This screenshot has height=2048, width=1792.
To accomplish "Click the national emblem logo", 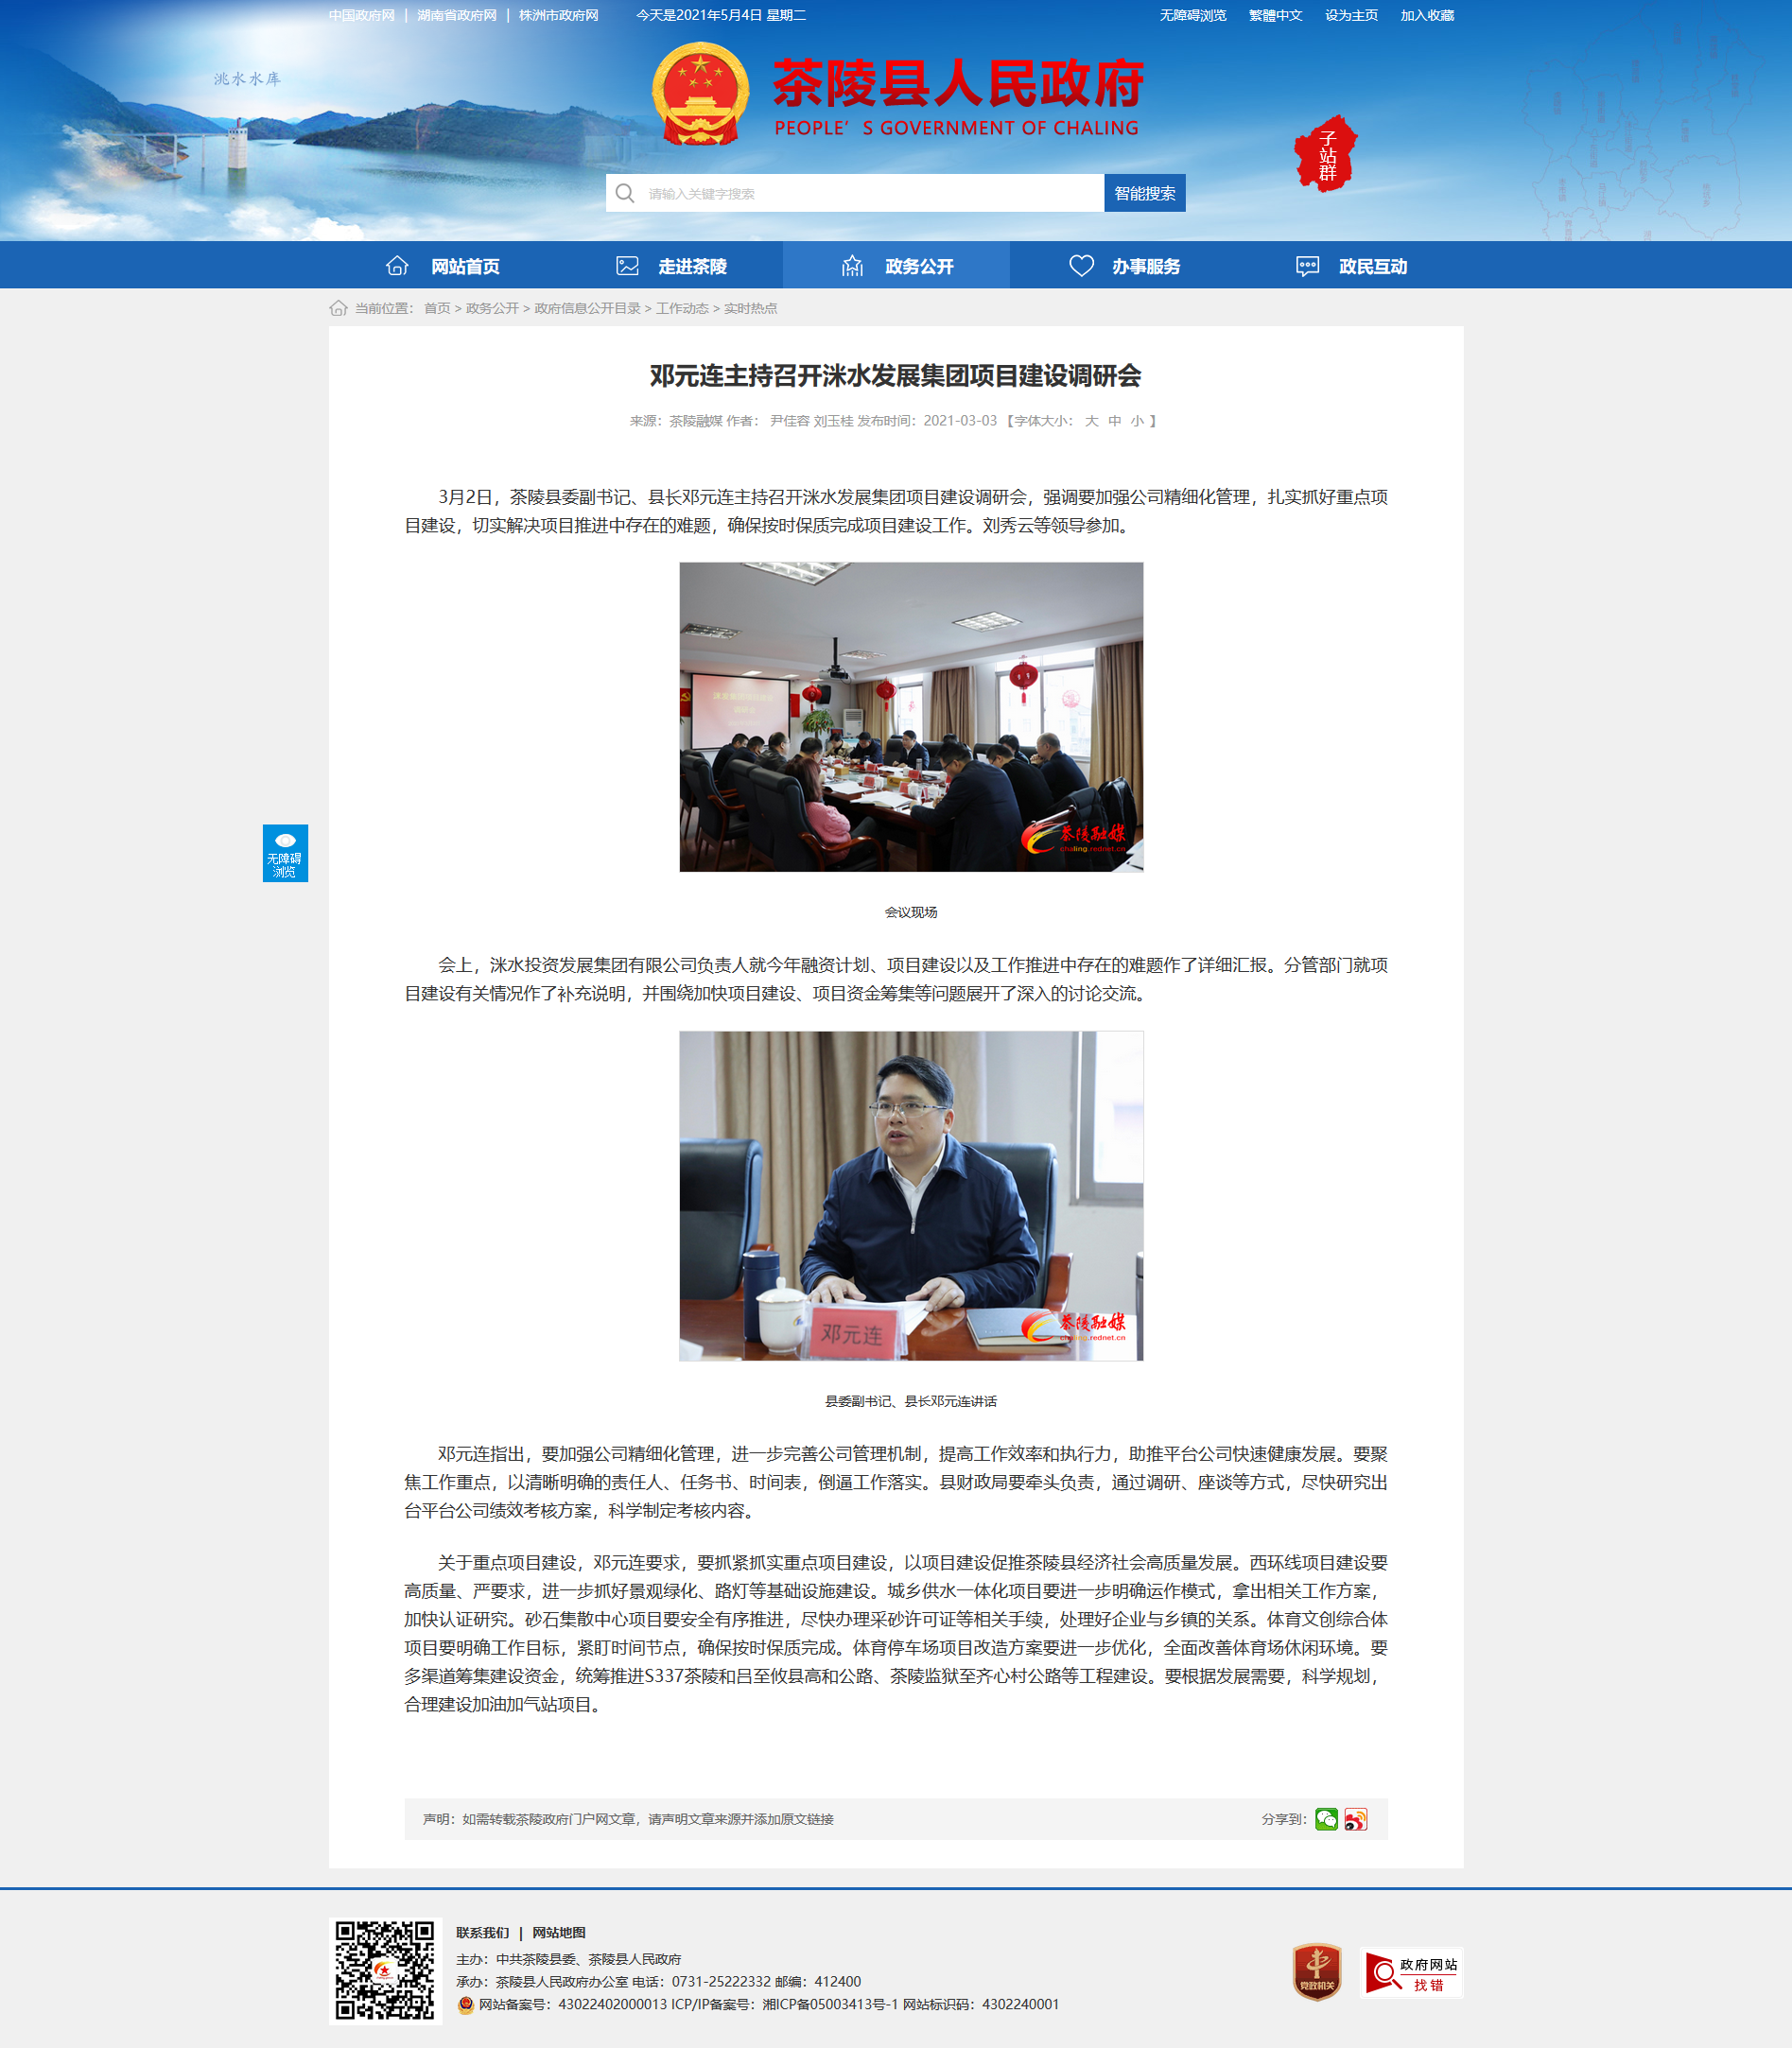I will pyautogui.click(x=700, y=93).
